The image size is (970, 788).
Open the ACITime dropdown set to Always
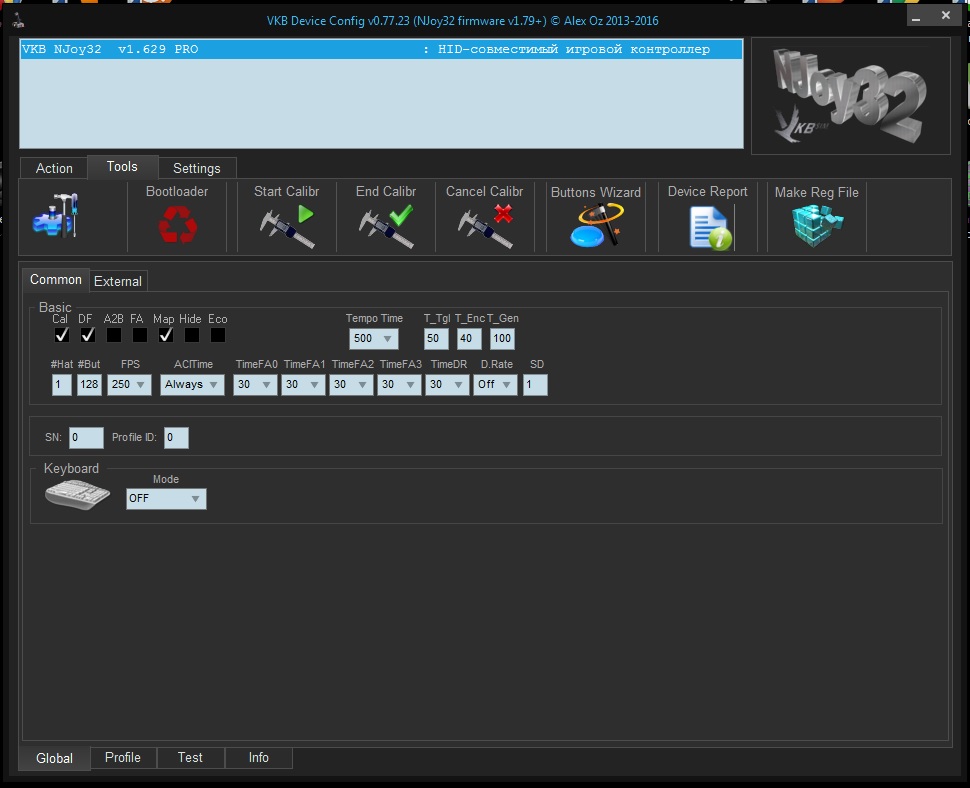coord(192,384)
